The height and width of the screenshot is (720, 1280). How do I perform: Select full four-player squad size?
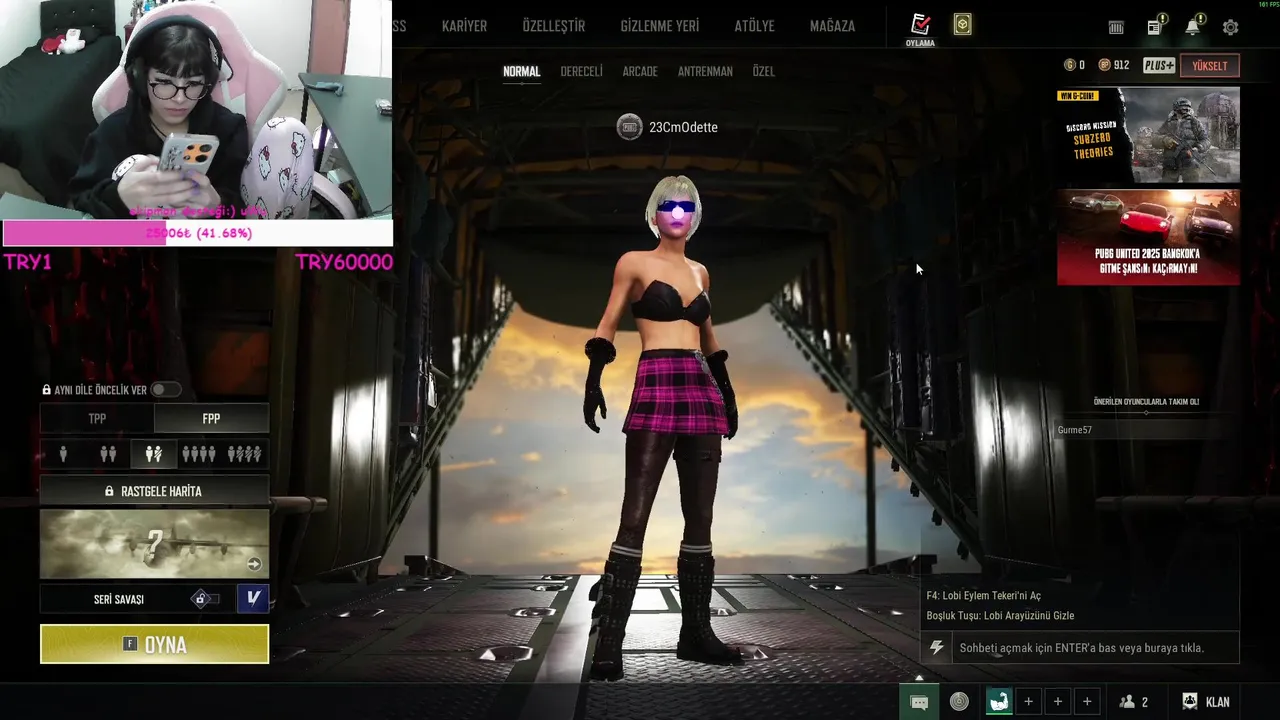click(x=198, y=454)
